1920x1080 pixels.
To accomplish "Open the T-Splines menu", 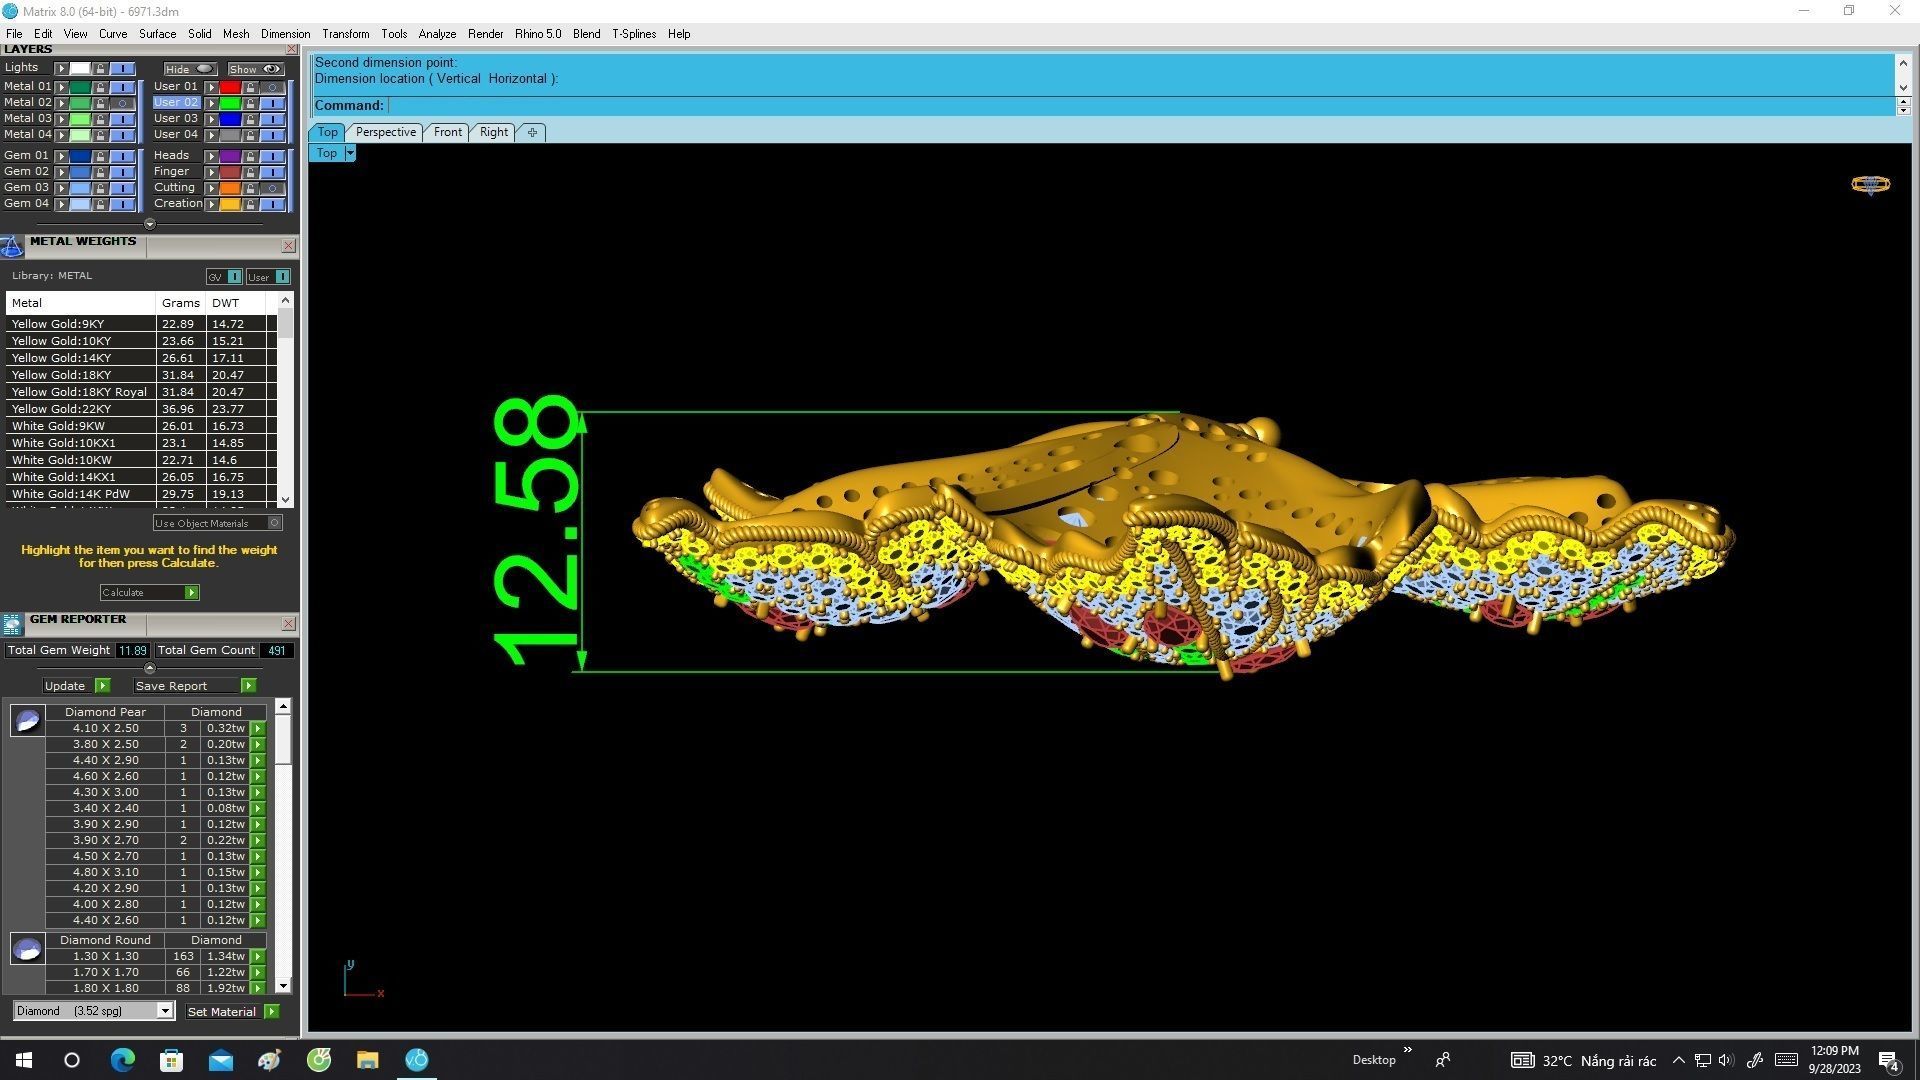I will (633, 34).
